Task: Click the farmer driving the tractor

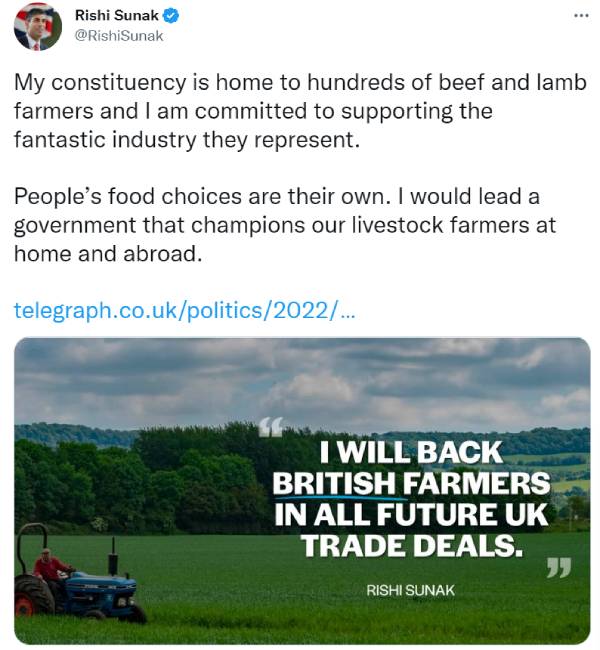Action: [x=49, y=567]
